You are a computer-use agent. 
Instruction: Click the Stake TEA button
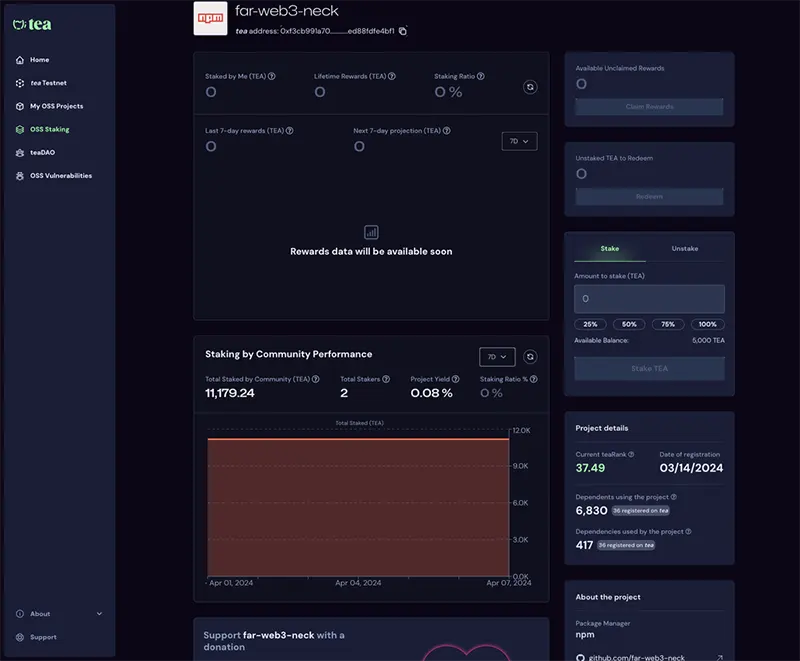tap(649, 368)
